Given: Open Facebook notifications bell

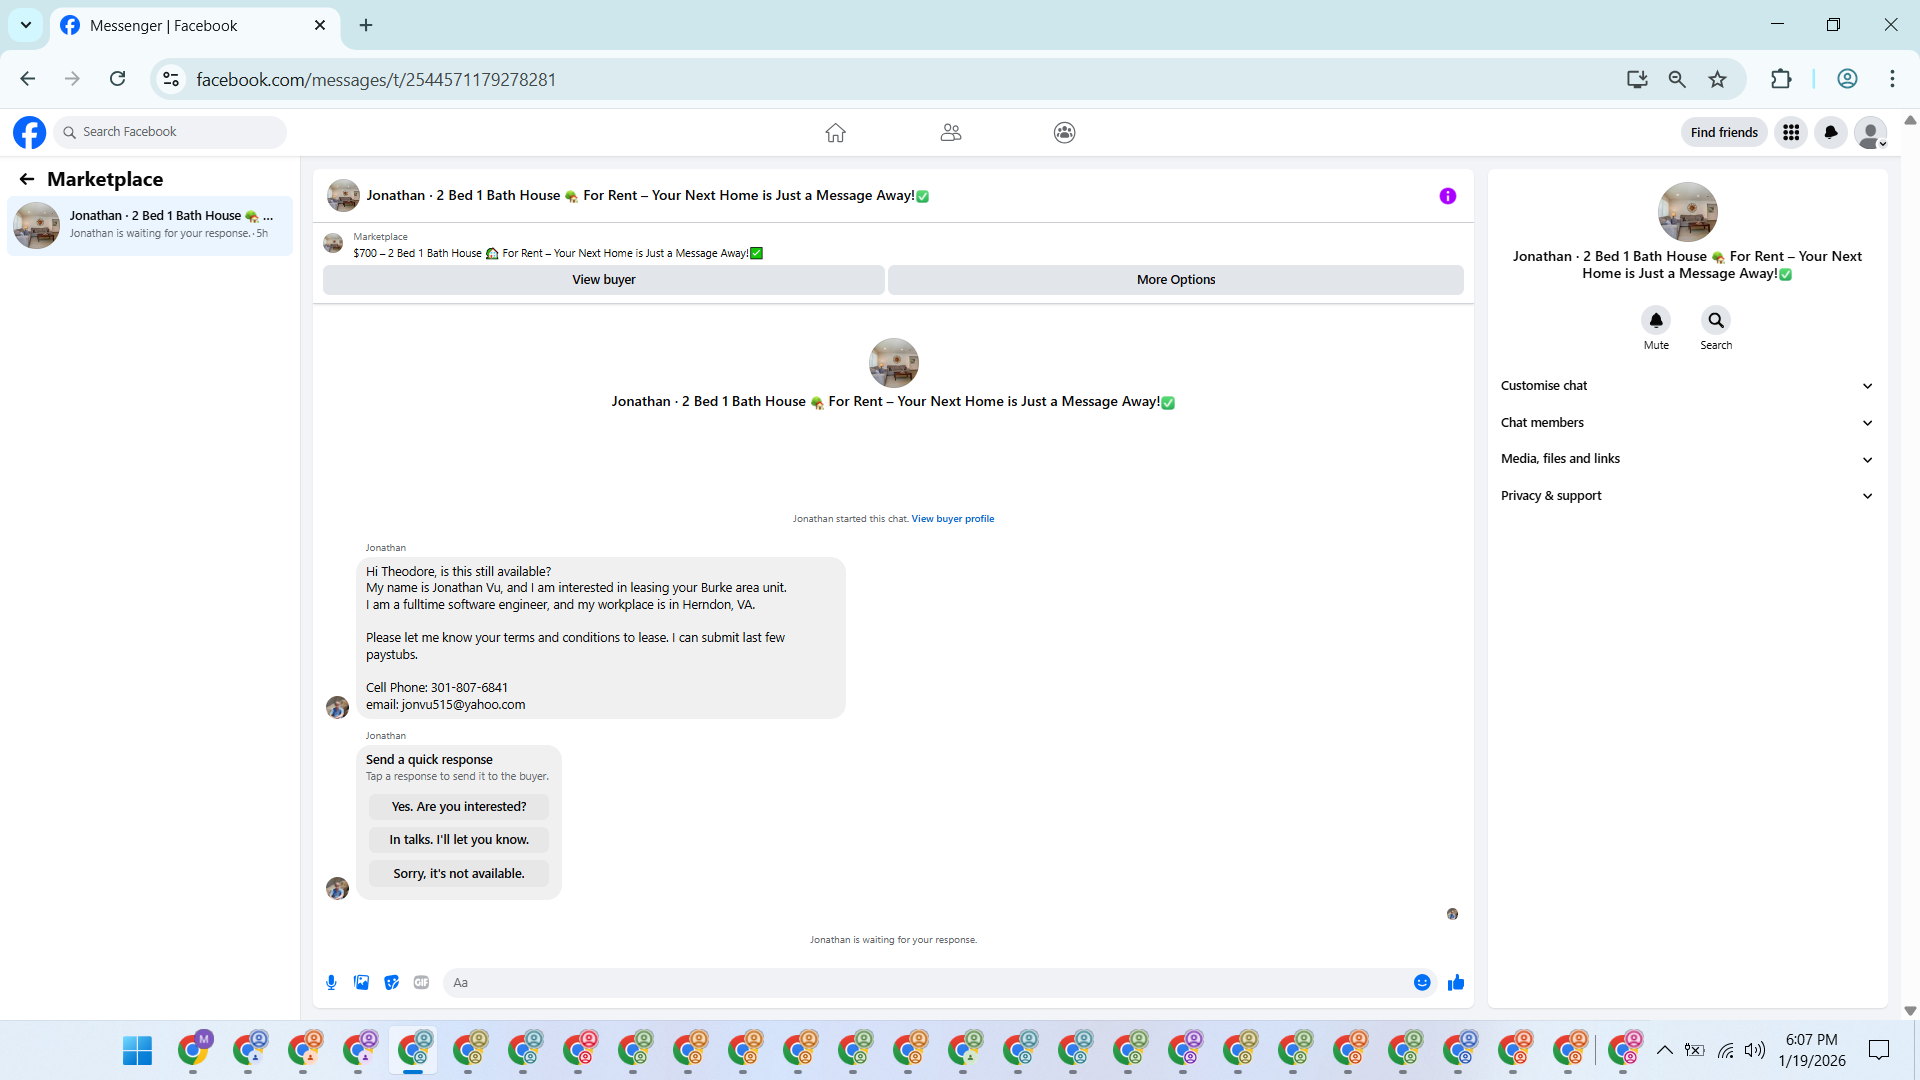Looking at the screenshot, I should click(x=1831, y=132).
